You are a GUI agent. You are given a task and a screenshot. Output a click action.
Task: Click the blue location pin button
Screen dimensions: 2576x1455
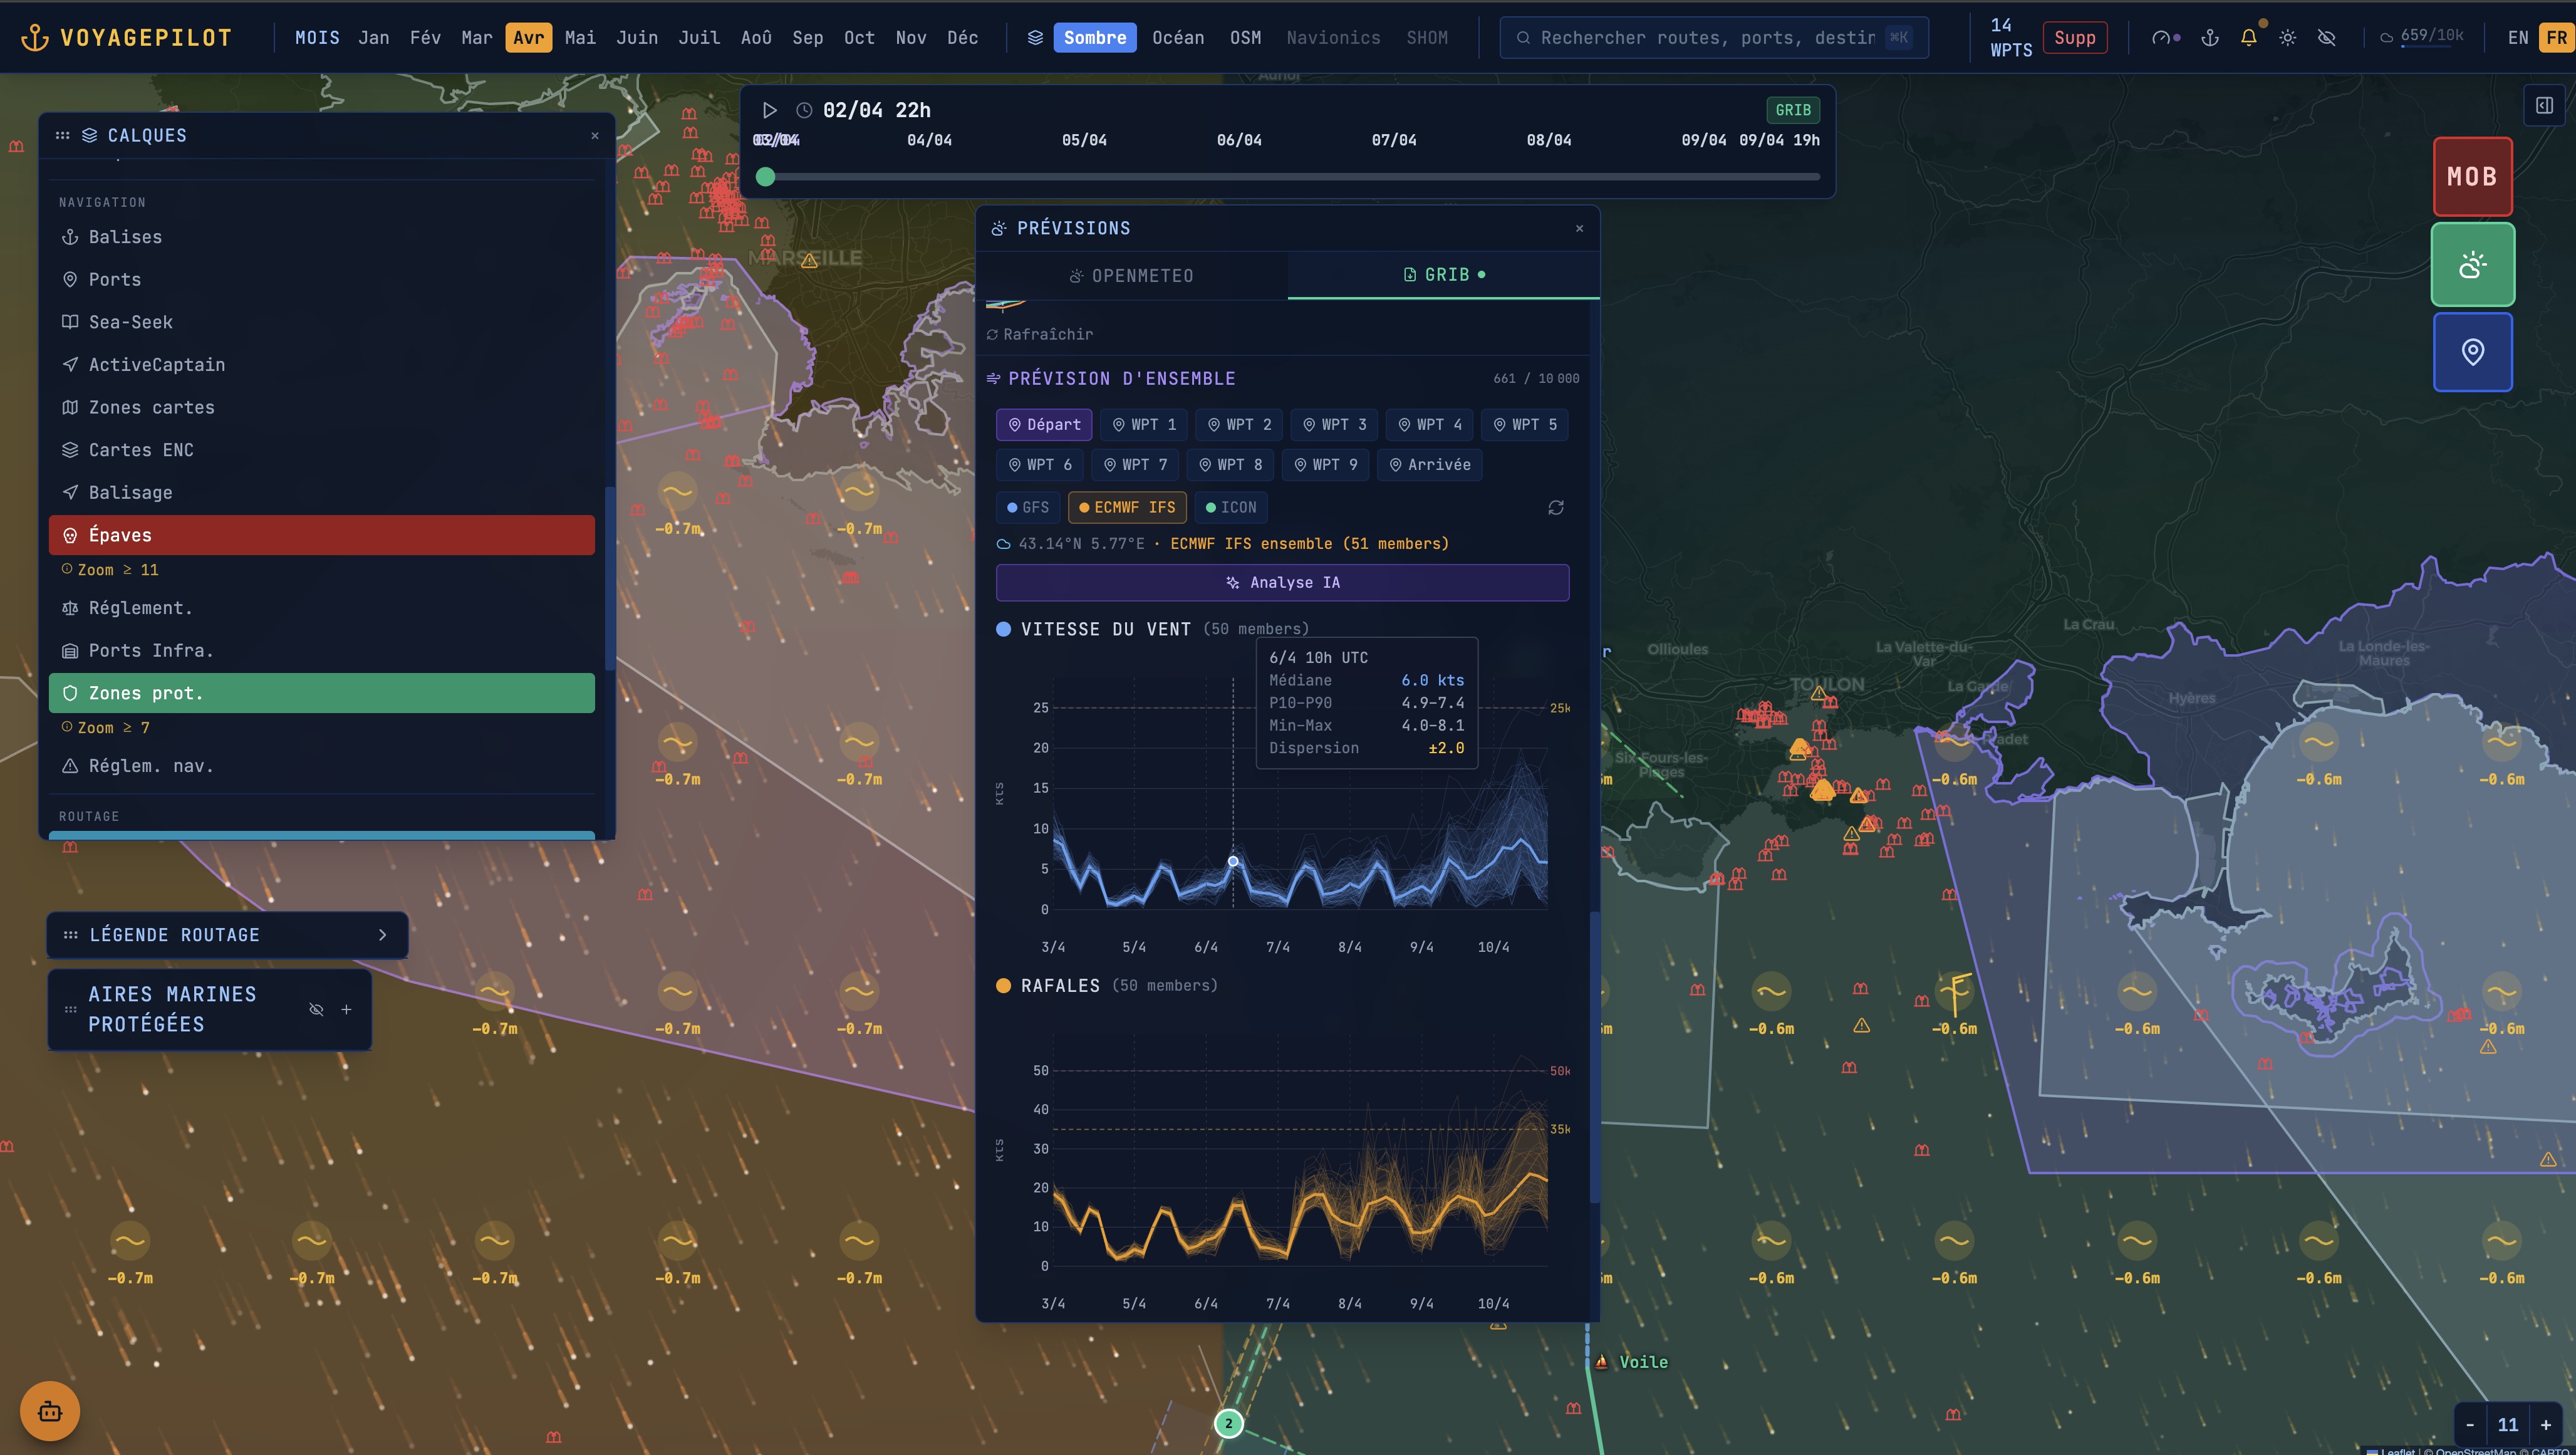click(2472, 352)
